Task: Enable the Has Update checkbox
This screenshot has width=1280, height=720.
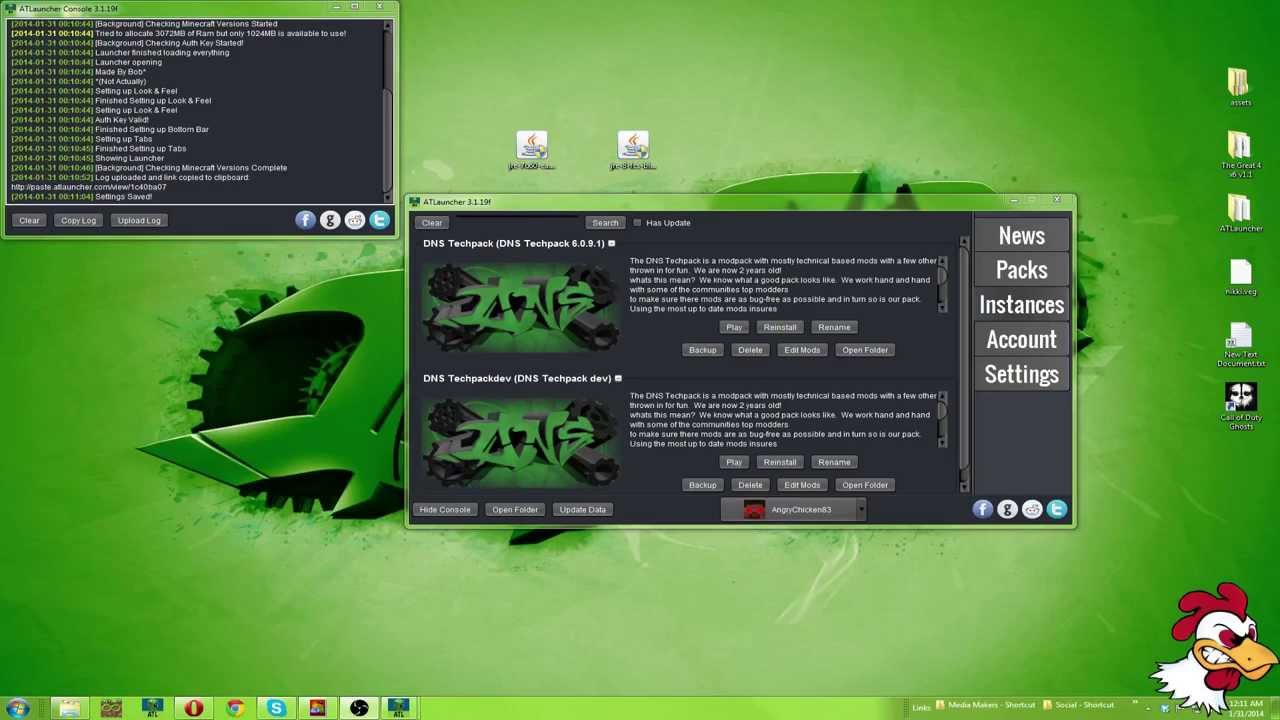Action: pyautogui.click(x=637, y=223)
